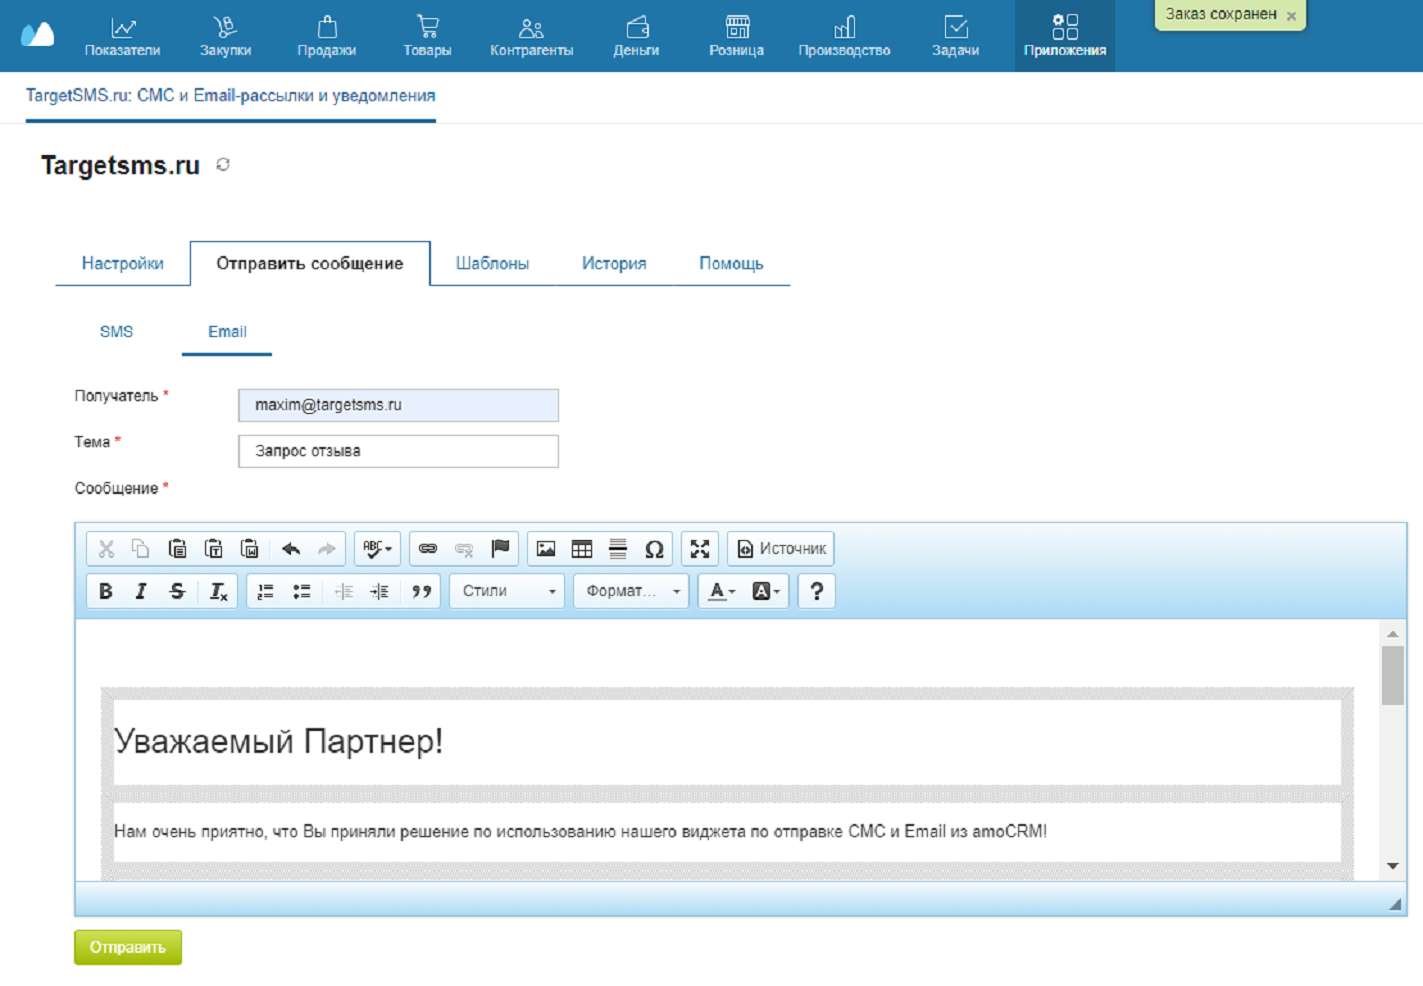Viewport: 1423px width, 986px height.
Task: Open the text color picker
Action: click(x=721, y=591)
